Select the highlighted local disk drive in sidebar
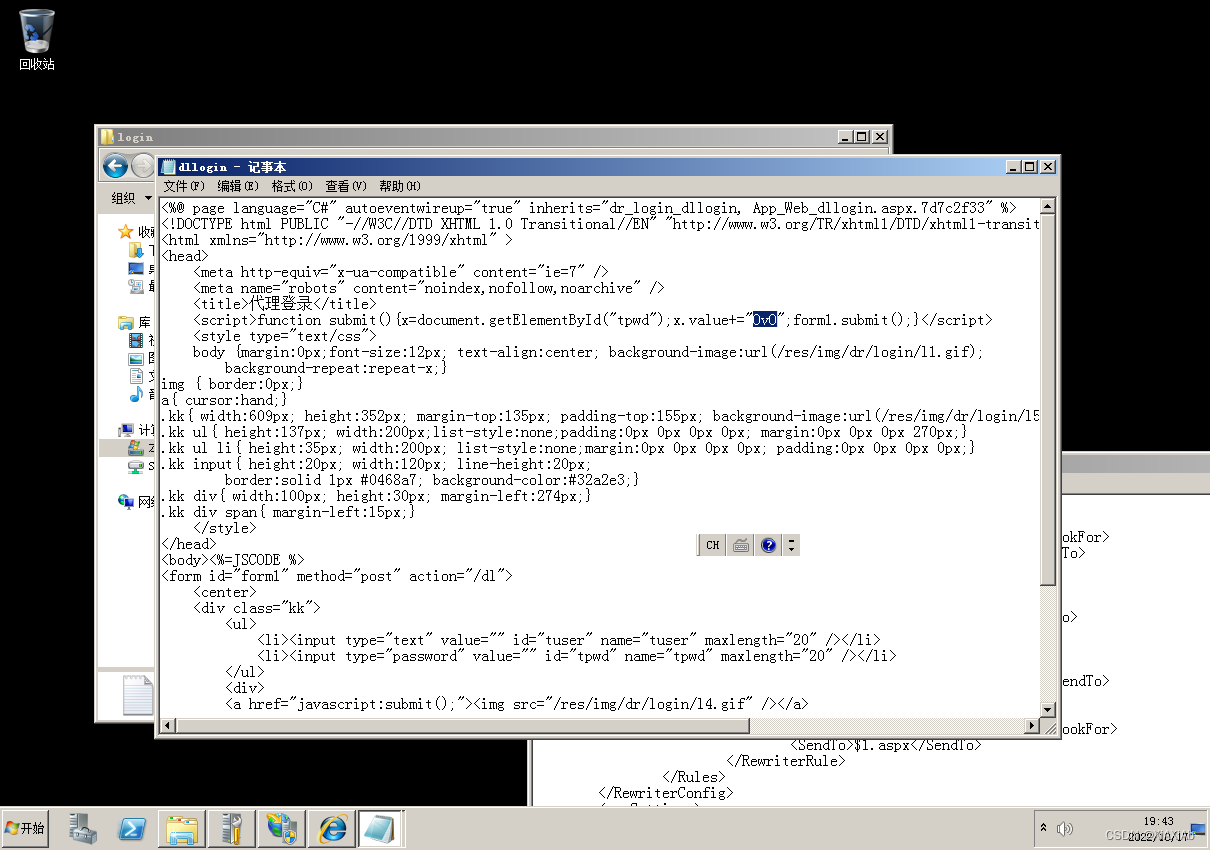 coord(136,448)
